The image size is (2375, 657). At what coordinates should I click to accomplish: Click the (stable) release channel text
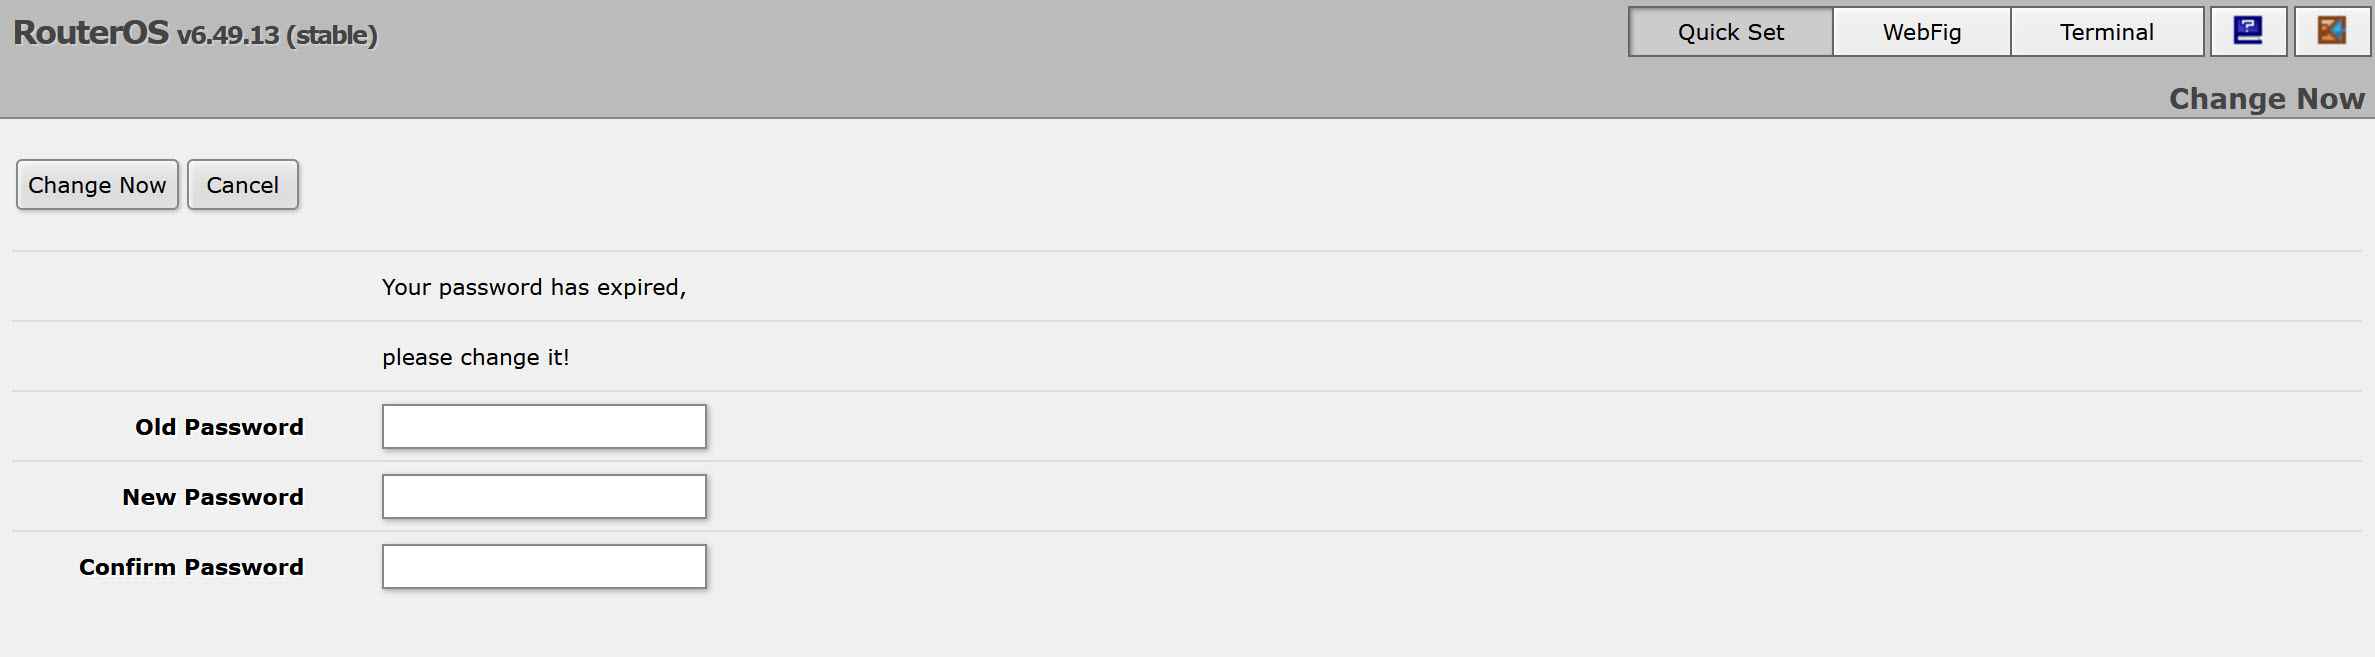click(332, 35)
